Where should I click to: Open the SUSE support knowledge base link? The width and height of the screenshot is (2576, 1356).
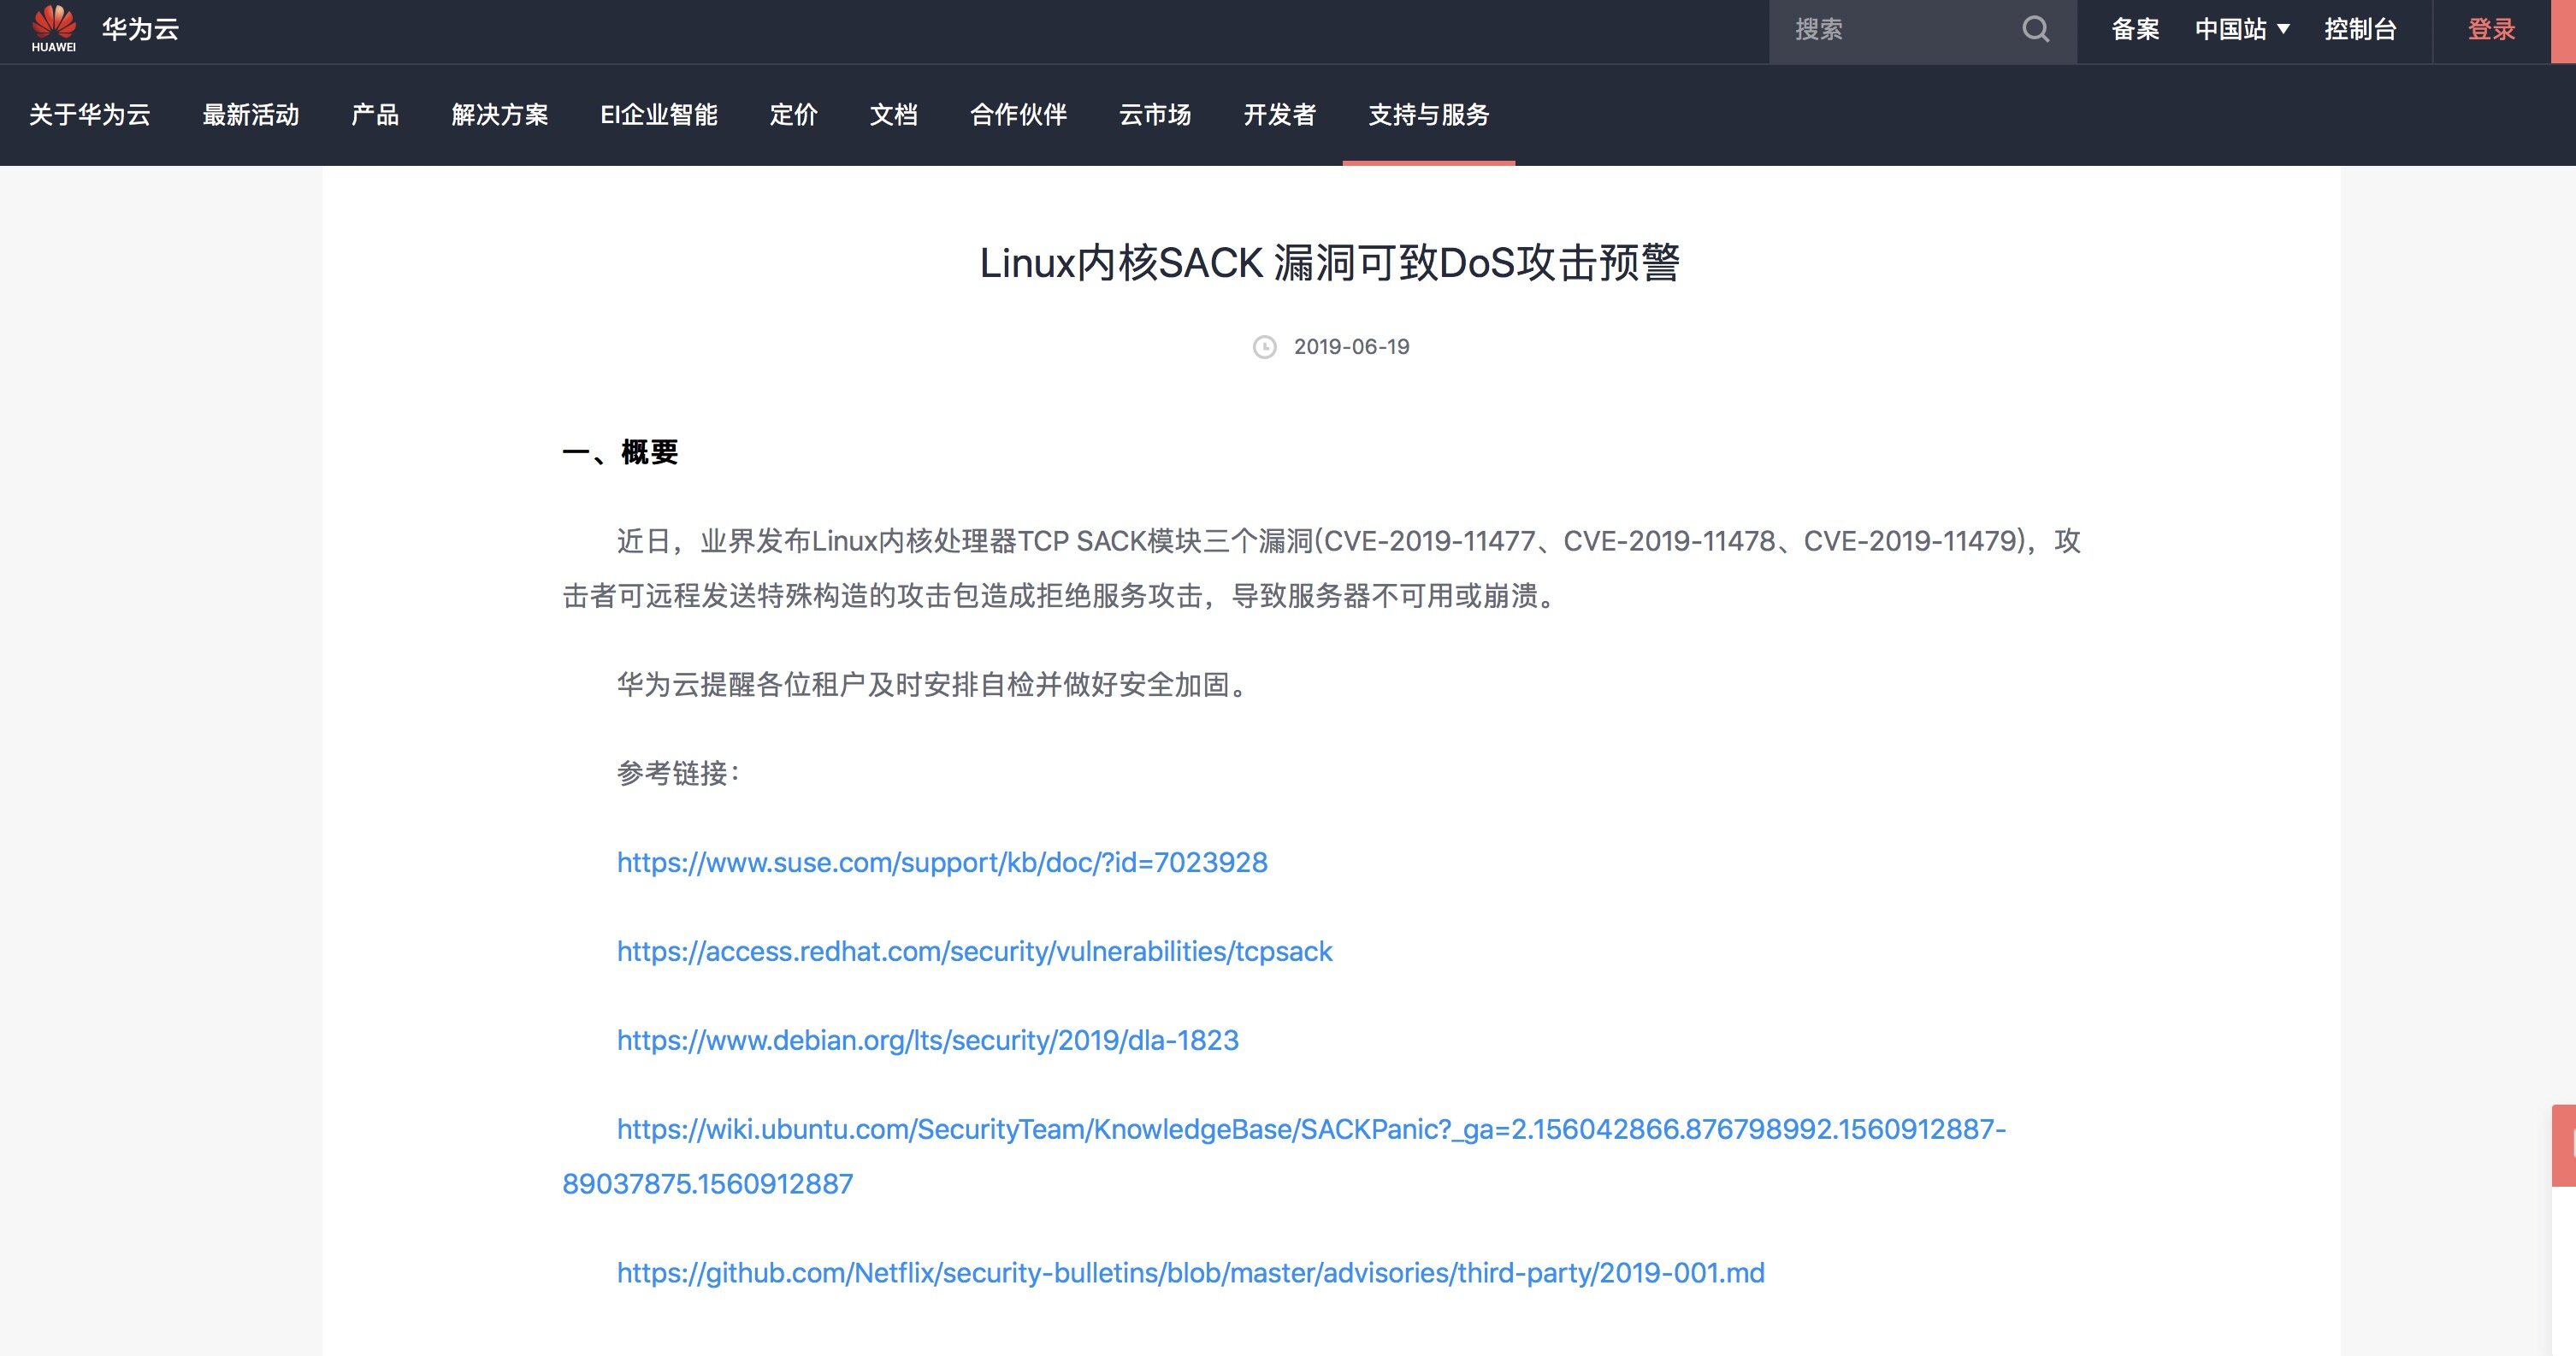(x=941, y=862)
